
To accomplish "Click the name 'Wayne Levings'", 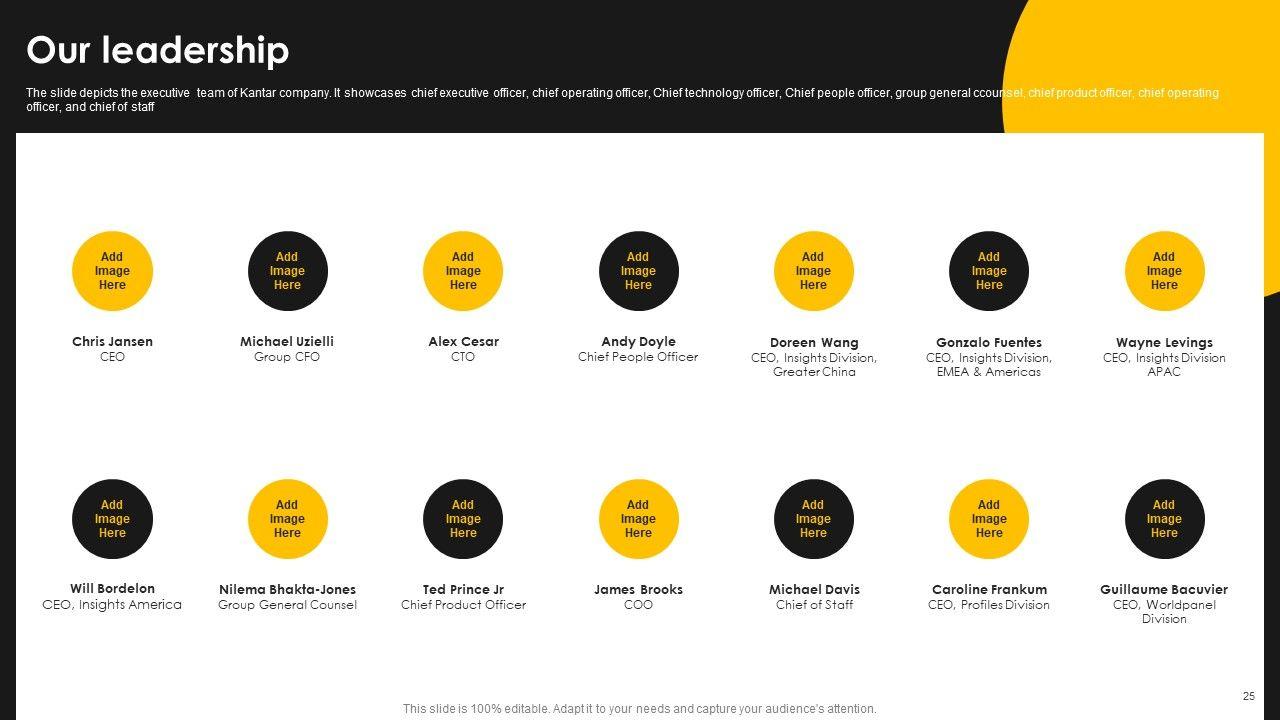I will click(1164, 343).
